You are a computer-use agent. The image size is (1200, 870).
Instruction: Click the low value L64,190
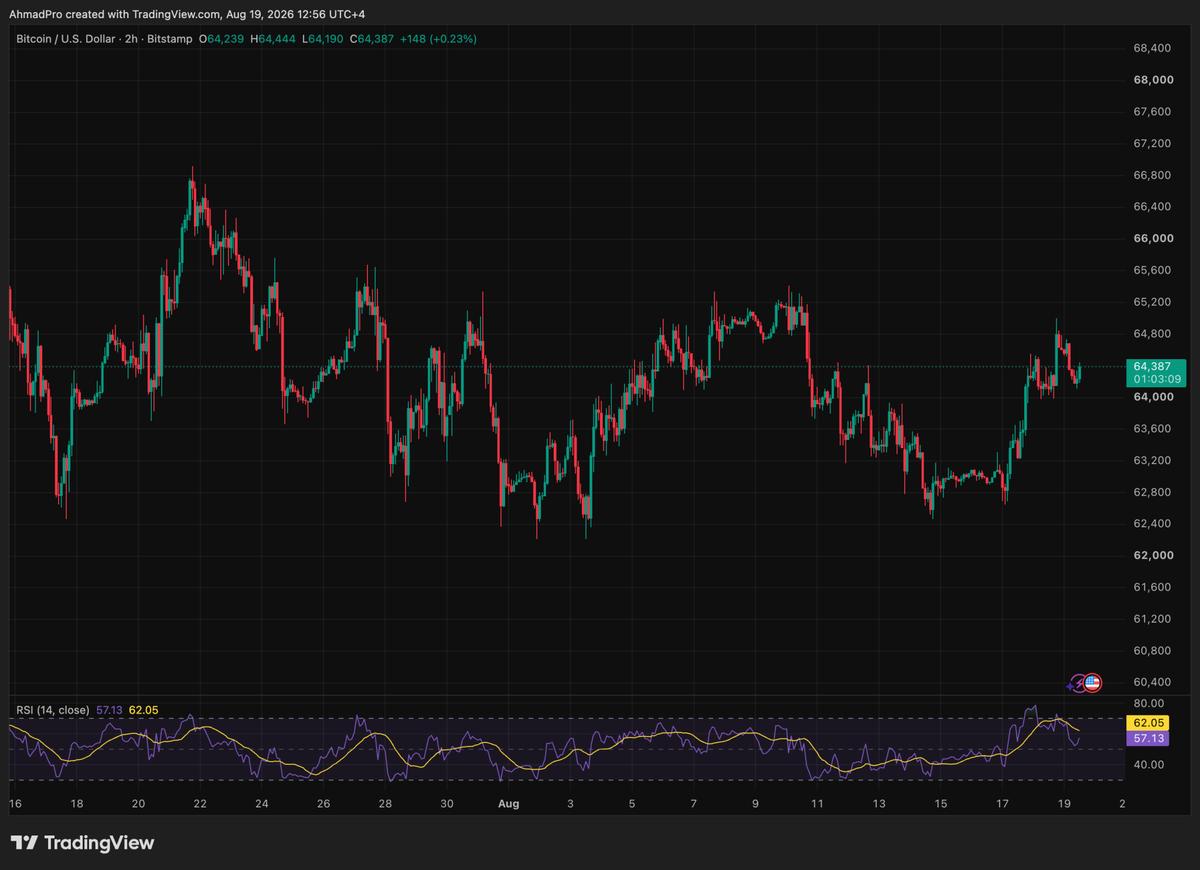pyautogui.click(x=322, y=39)
